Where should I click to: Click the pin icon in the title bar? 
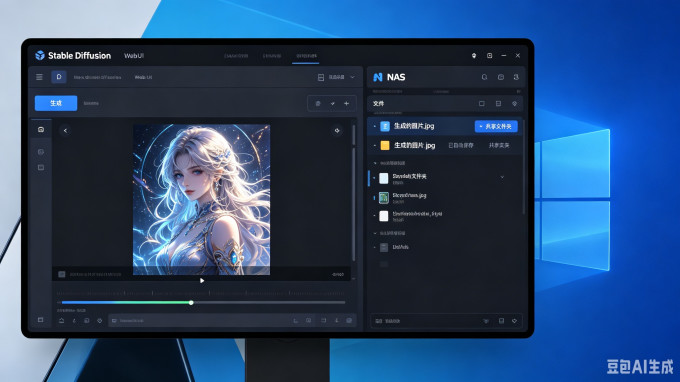(x=474, y=56)
